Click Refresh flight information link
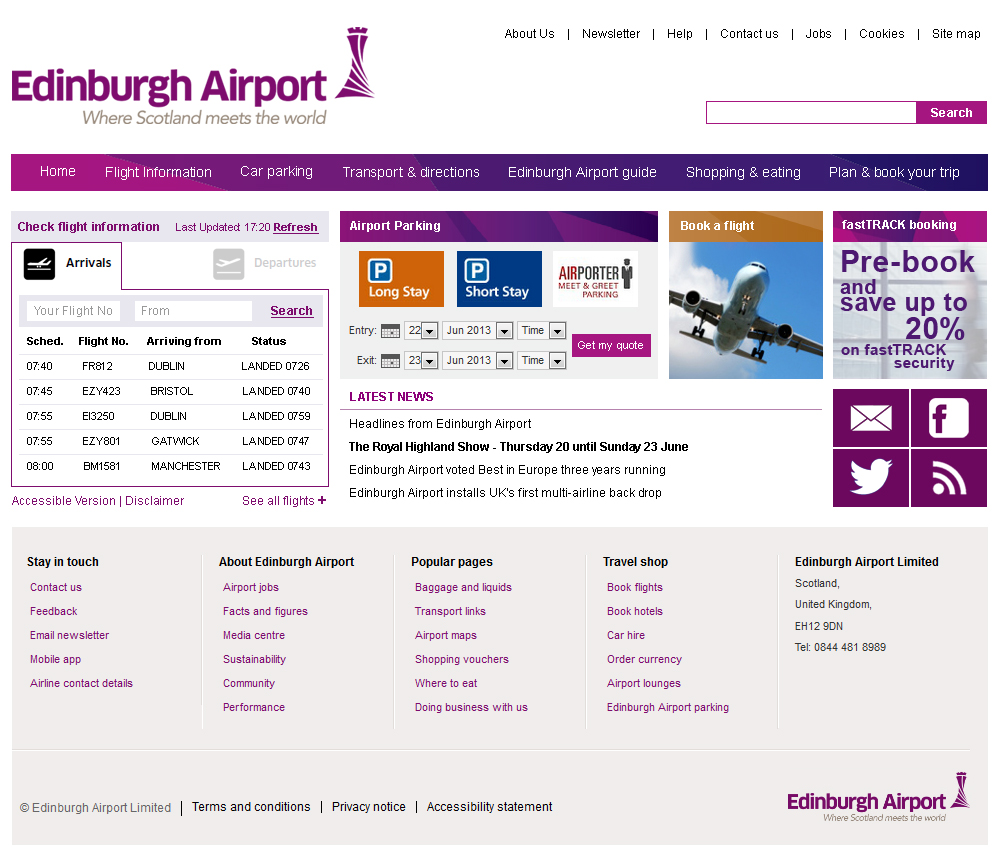This screenshot has width=1000, height=860. click(x=295, y=227)
